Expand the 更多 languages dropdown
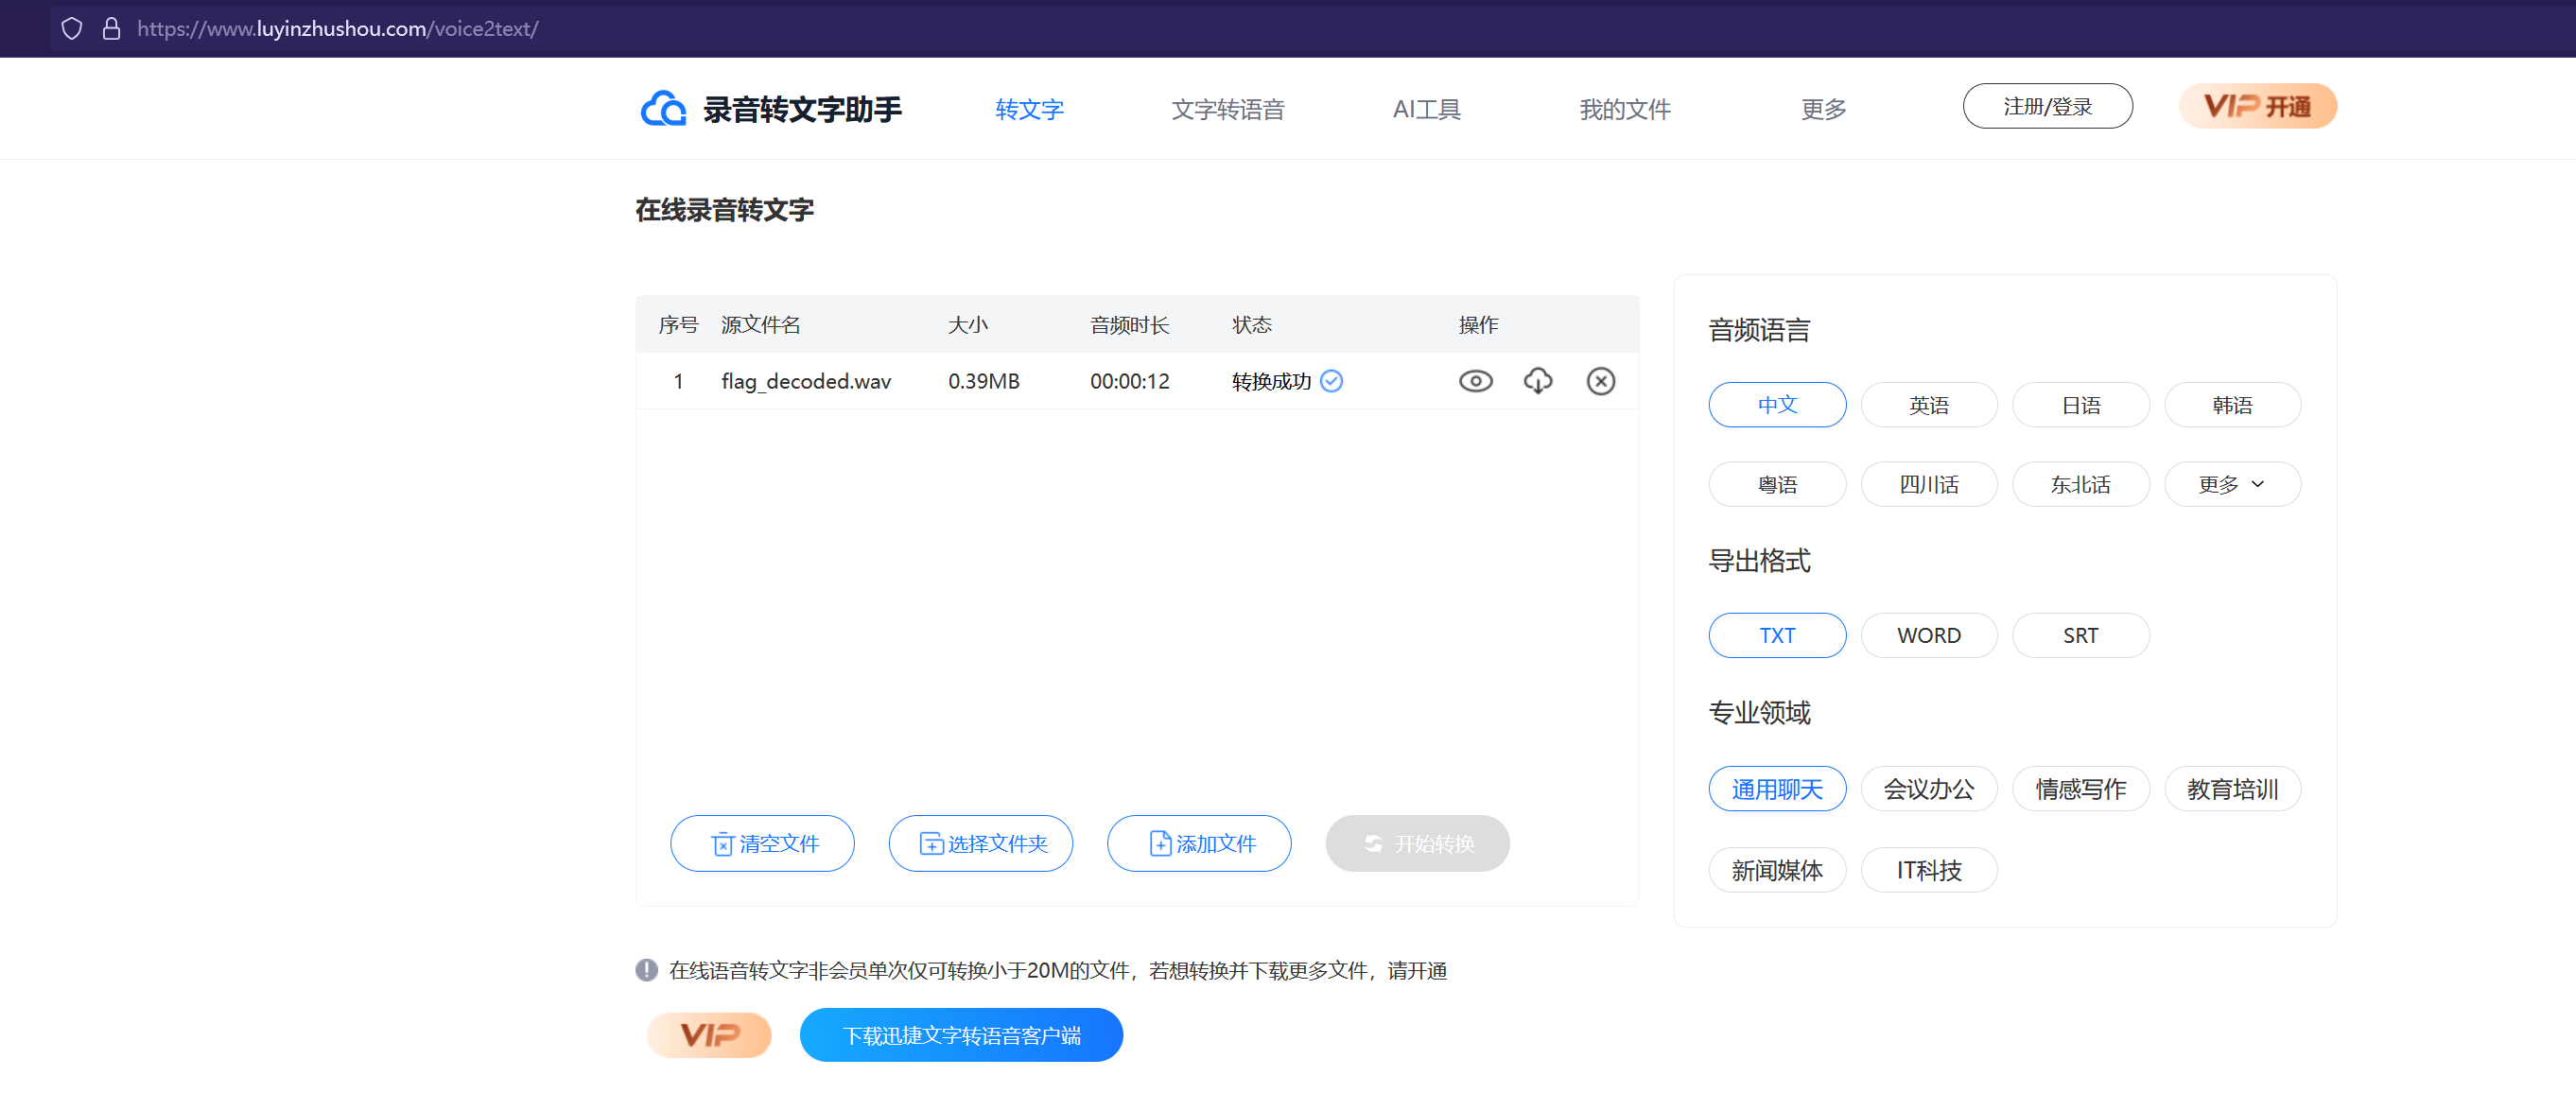 click(x=2232, y=484)
